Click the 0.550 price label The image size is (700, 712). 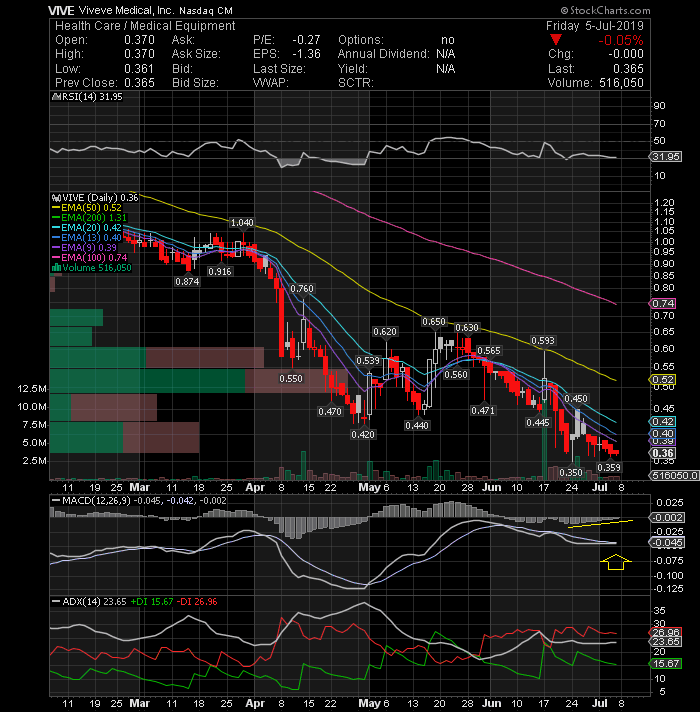point(291,379)
